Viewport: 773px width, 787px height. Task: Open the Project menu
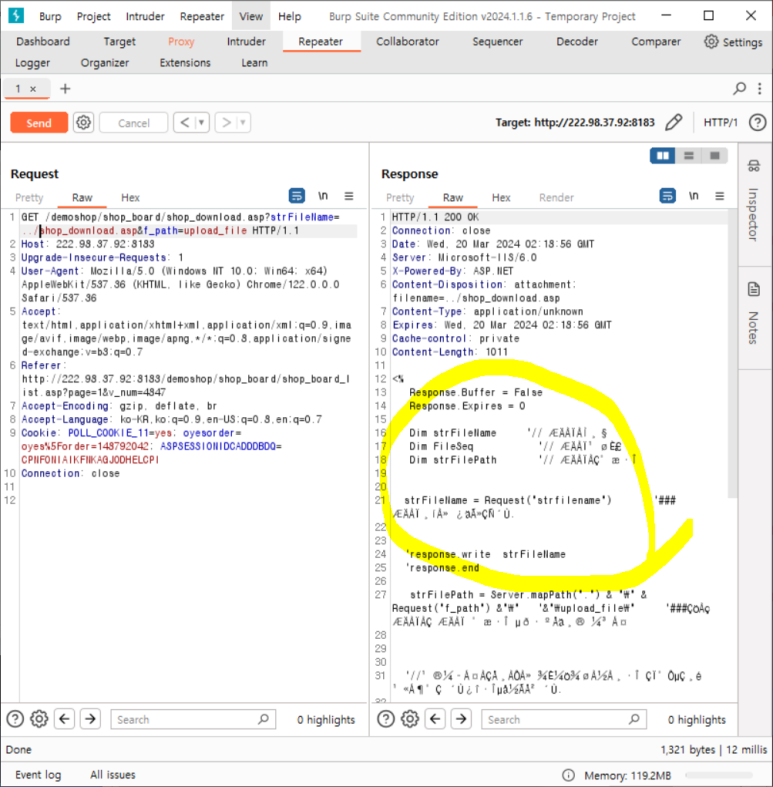tap(93, 16)
